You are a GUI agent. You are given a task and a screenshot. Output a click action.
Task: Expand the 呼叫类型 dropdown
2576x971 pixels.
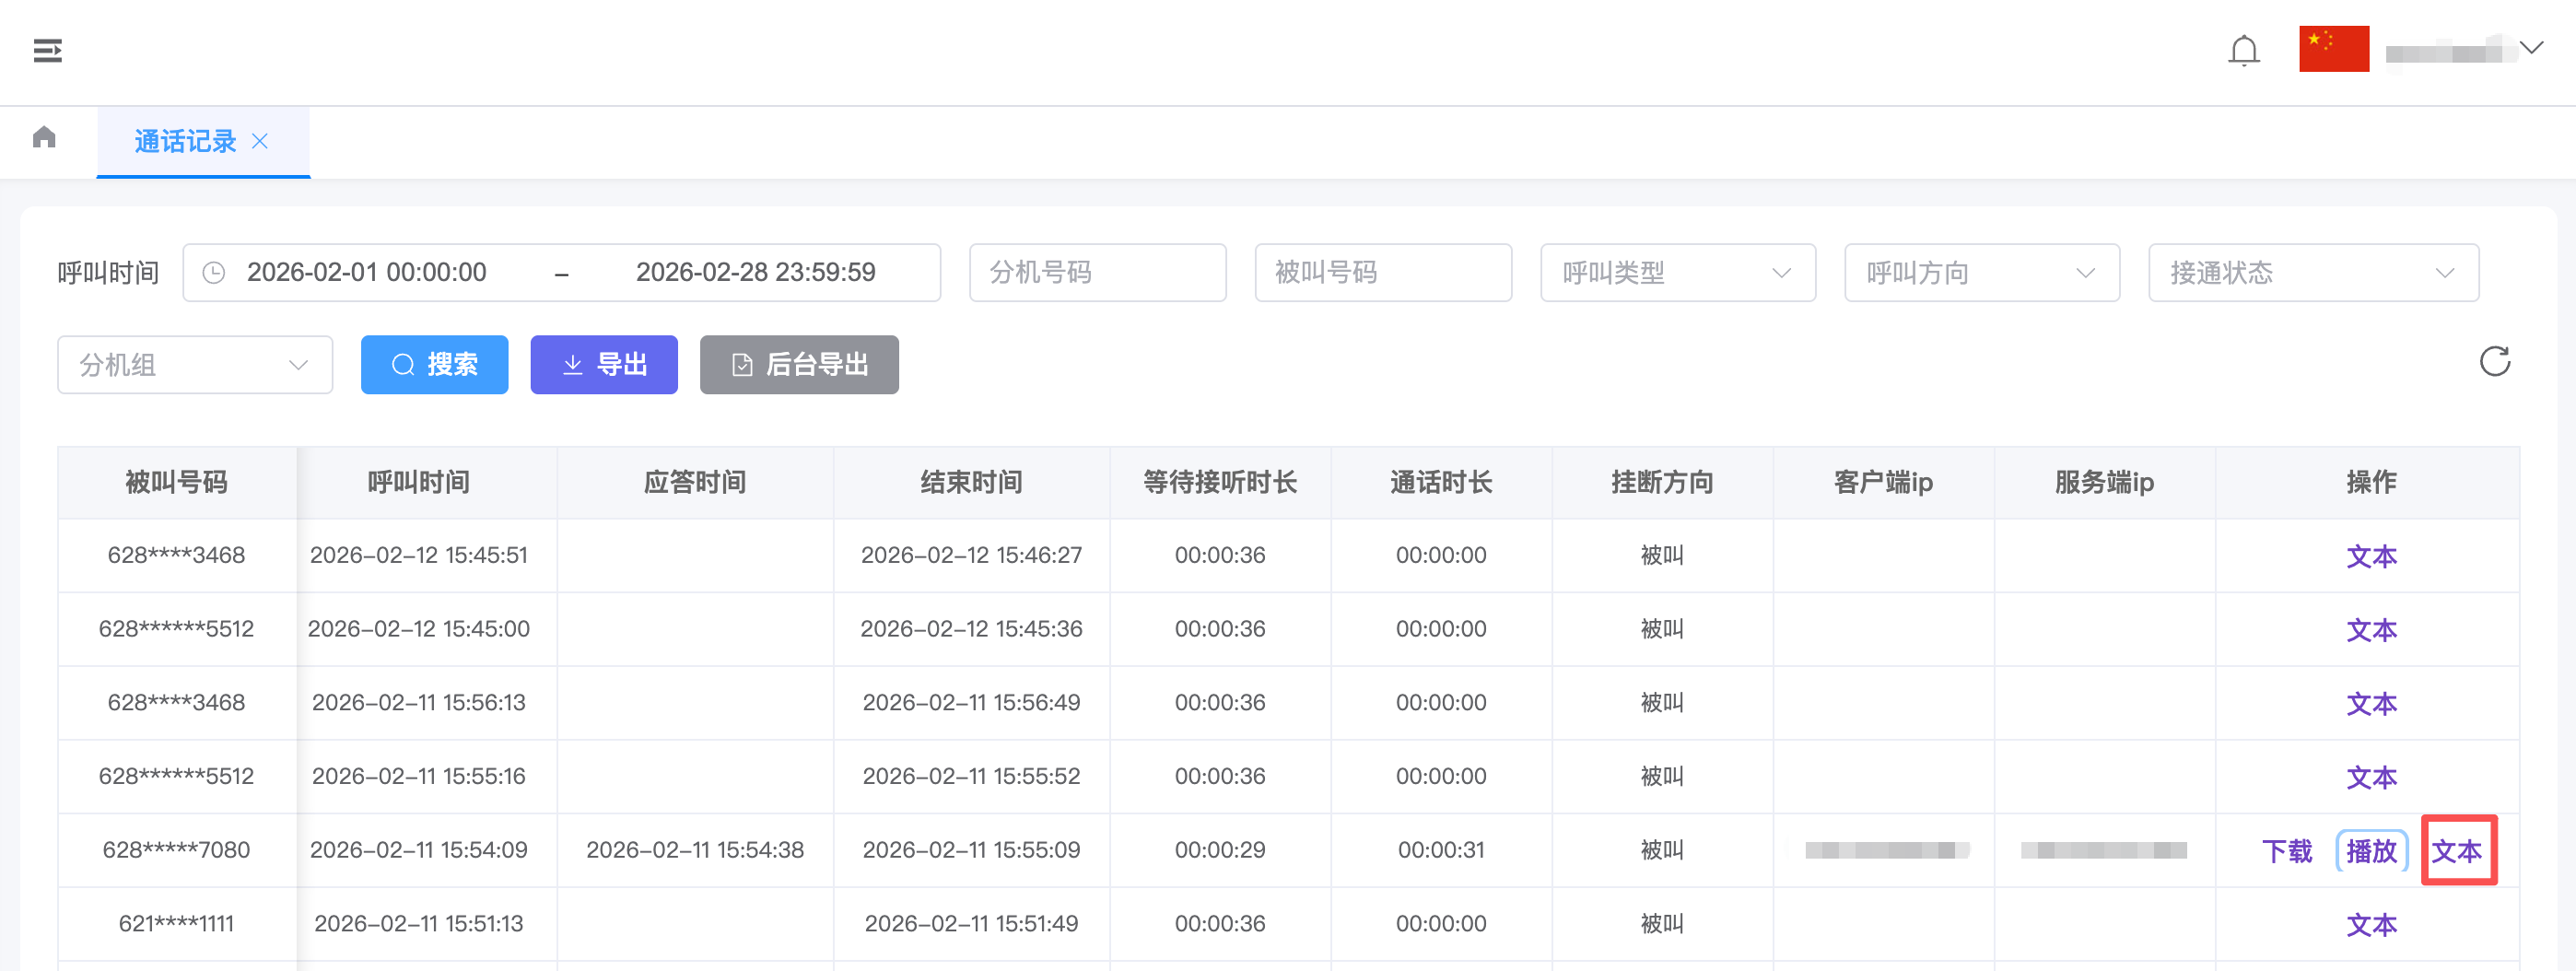[x=1677, y=273]
